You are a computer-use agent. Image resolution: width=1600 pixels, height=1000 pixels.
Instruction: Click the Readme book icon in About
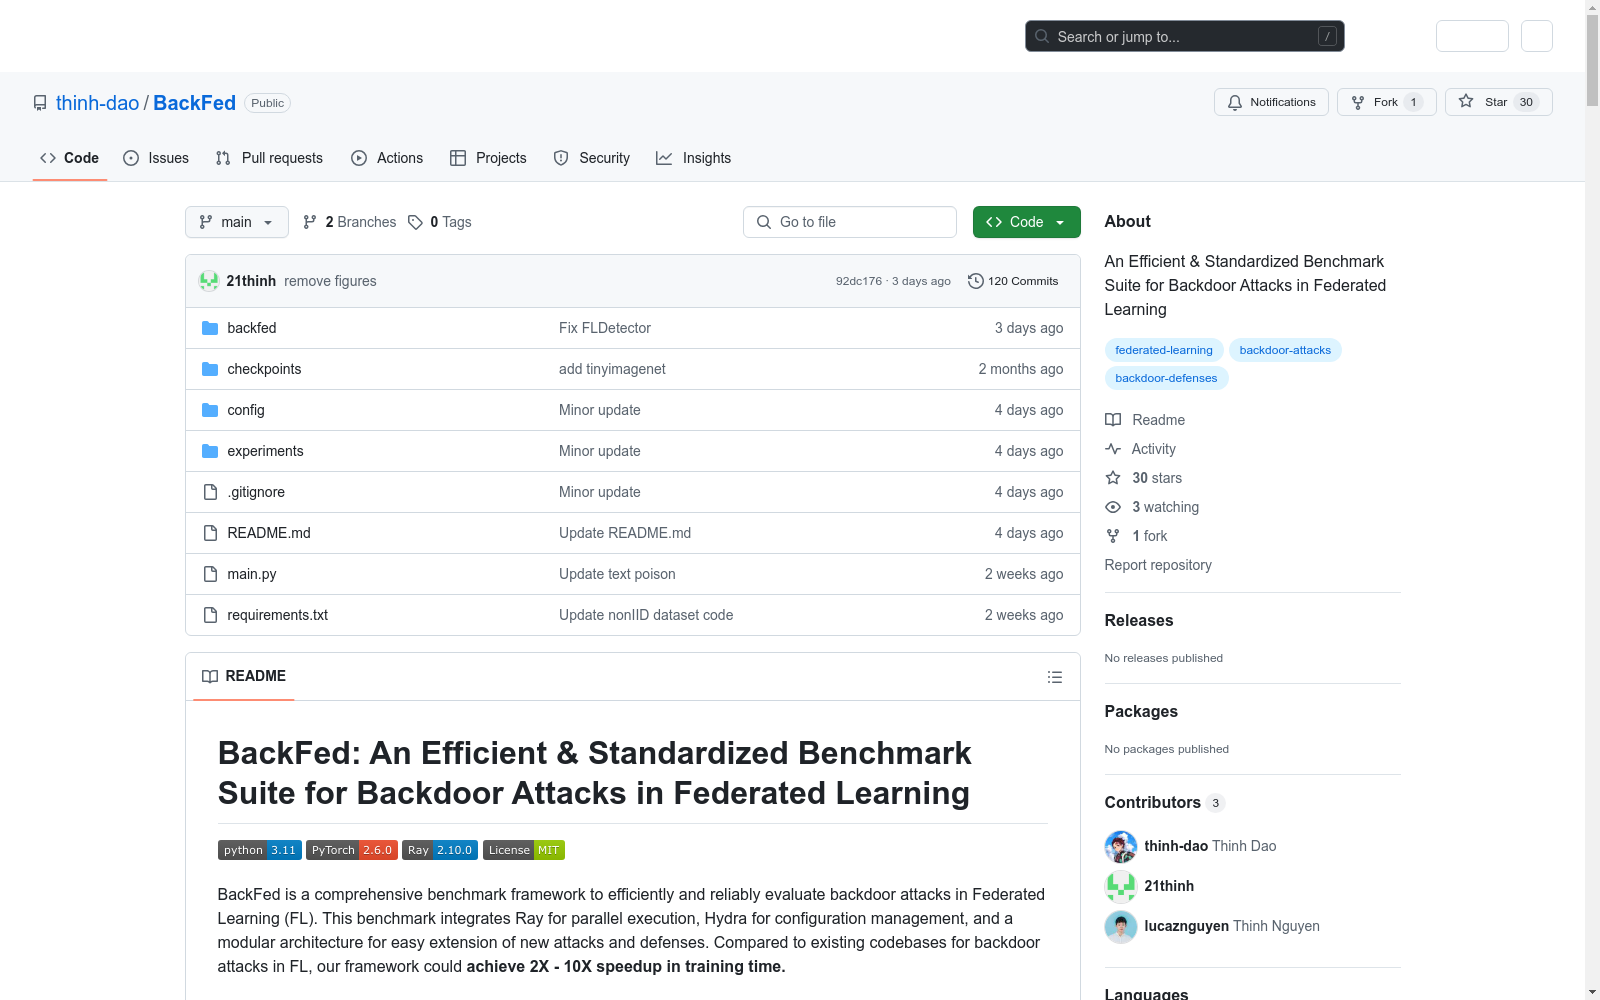coord(1113,420)
